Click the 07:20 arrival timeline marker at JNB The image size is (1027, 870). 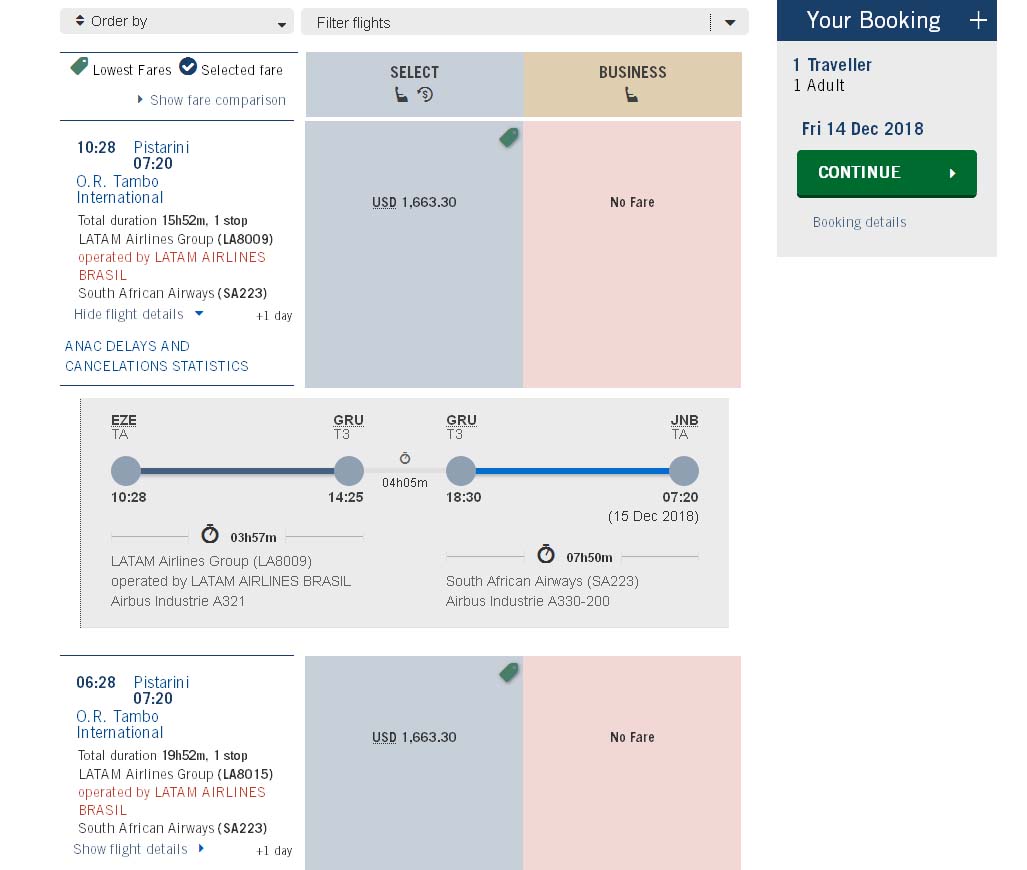pos(684,471)
